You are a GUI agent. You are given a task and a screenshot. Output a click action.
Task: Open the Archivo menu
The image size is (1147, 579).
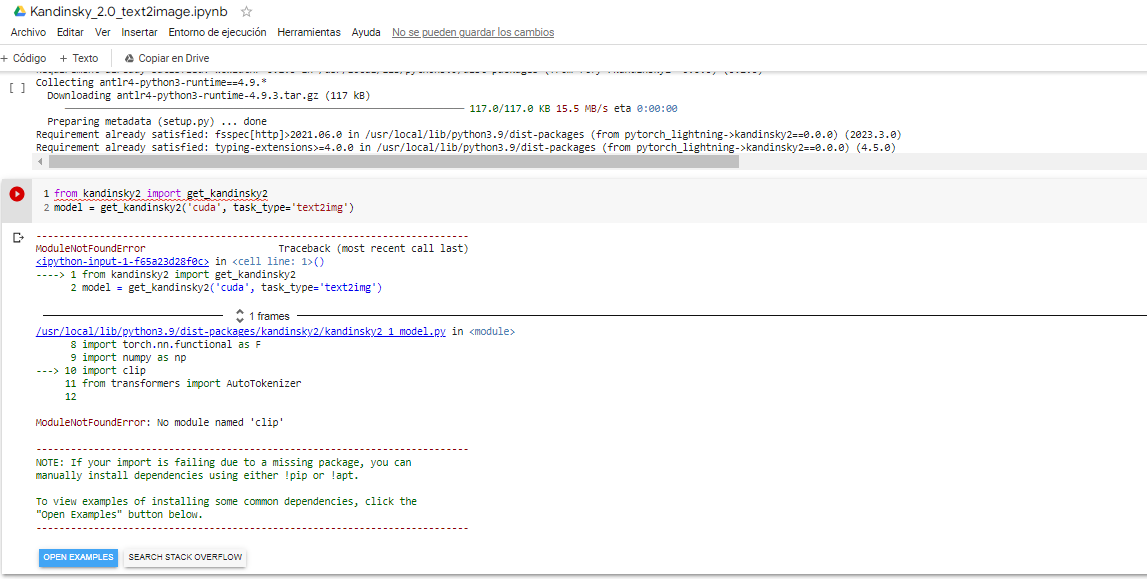point(28,32)
